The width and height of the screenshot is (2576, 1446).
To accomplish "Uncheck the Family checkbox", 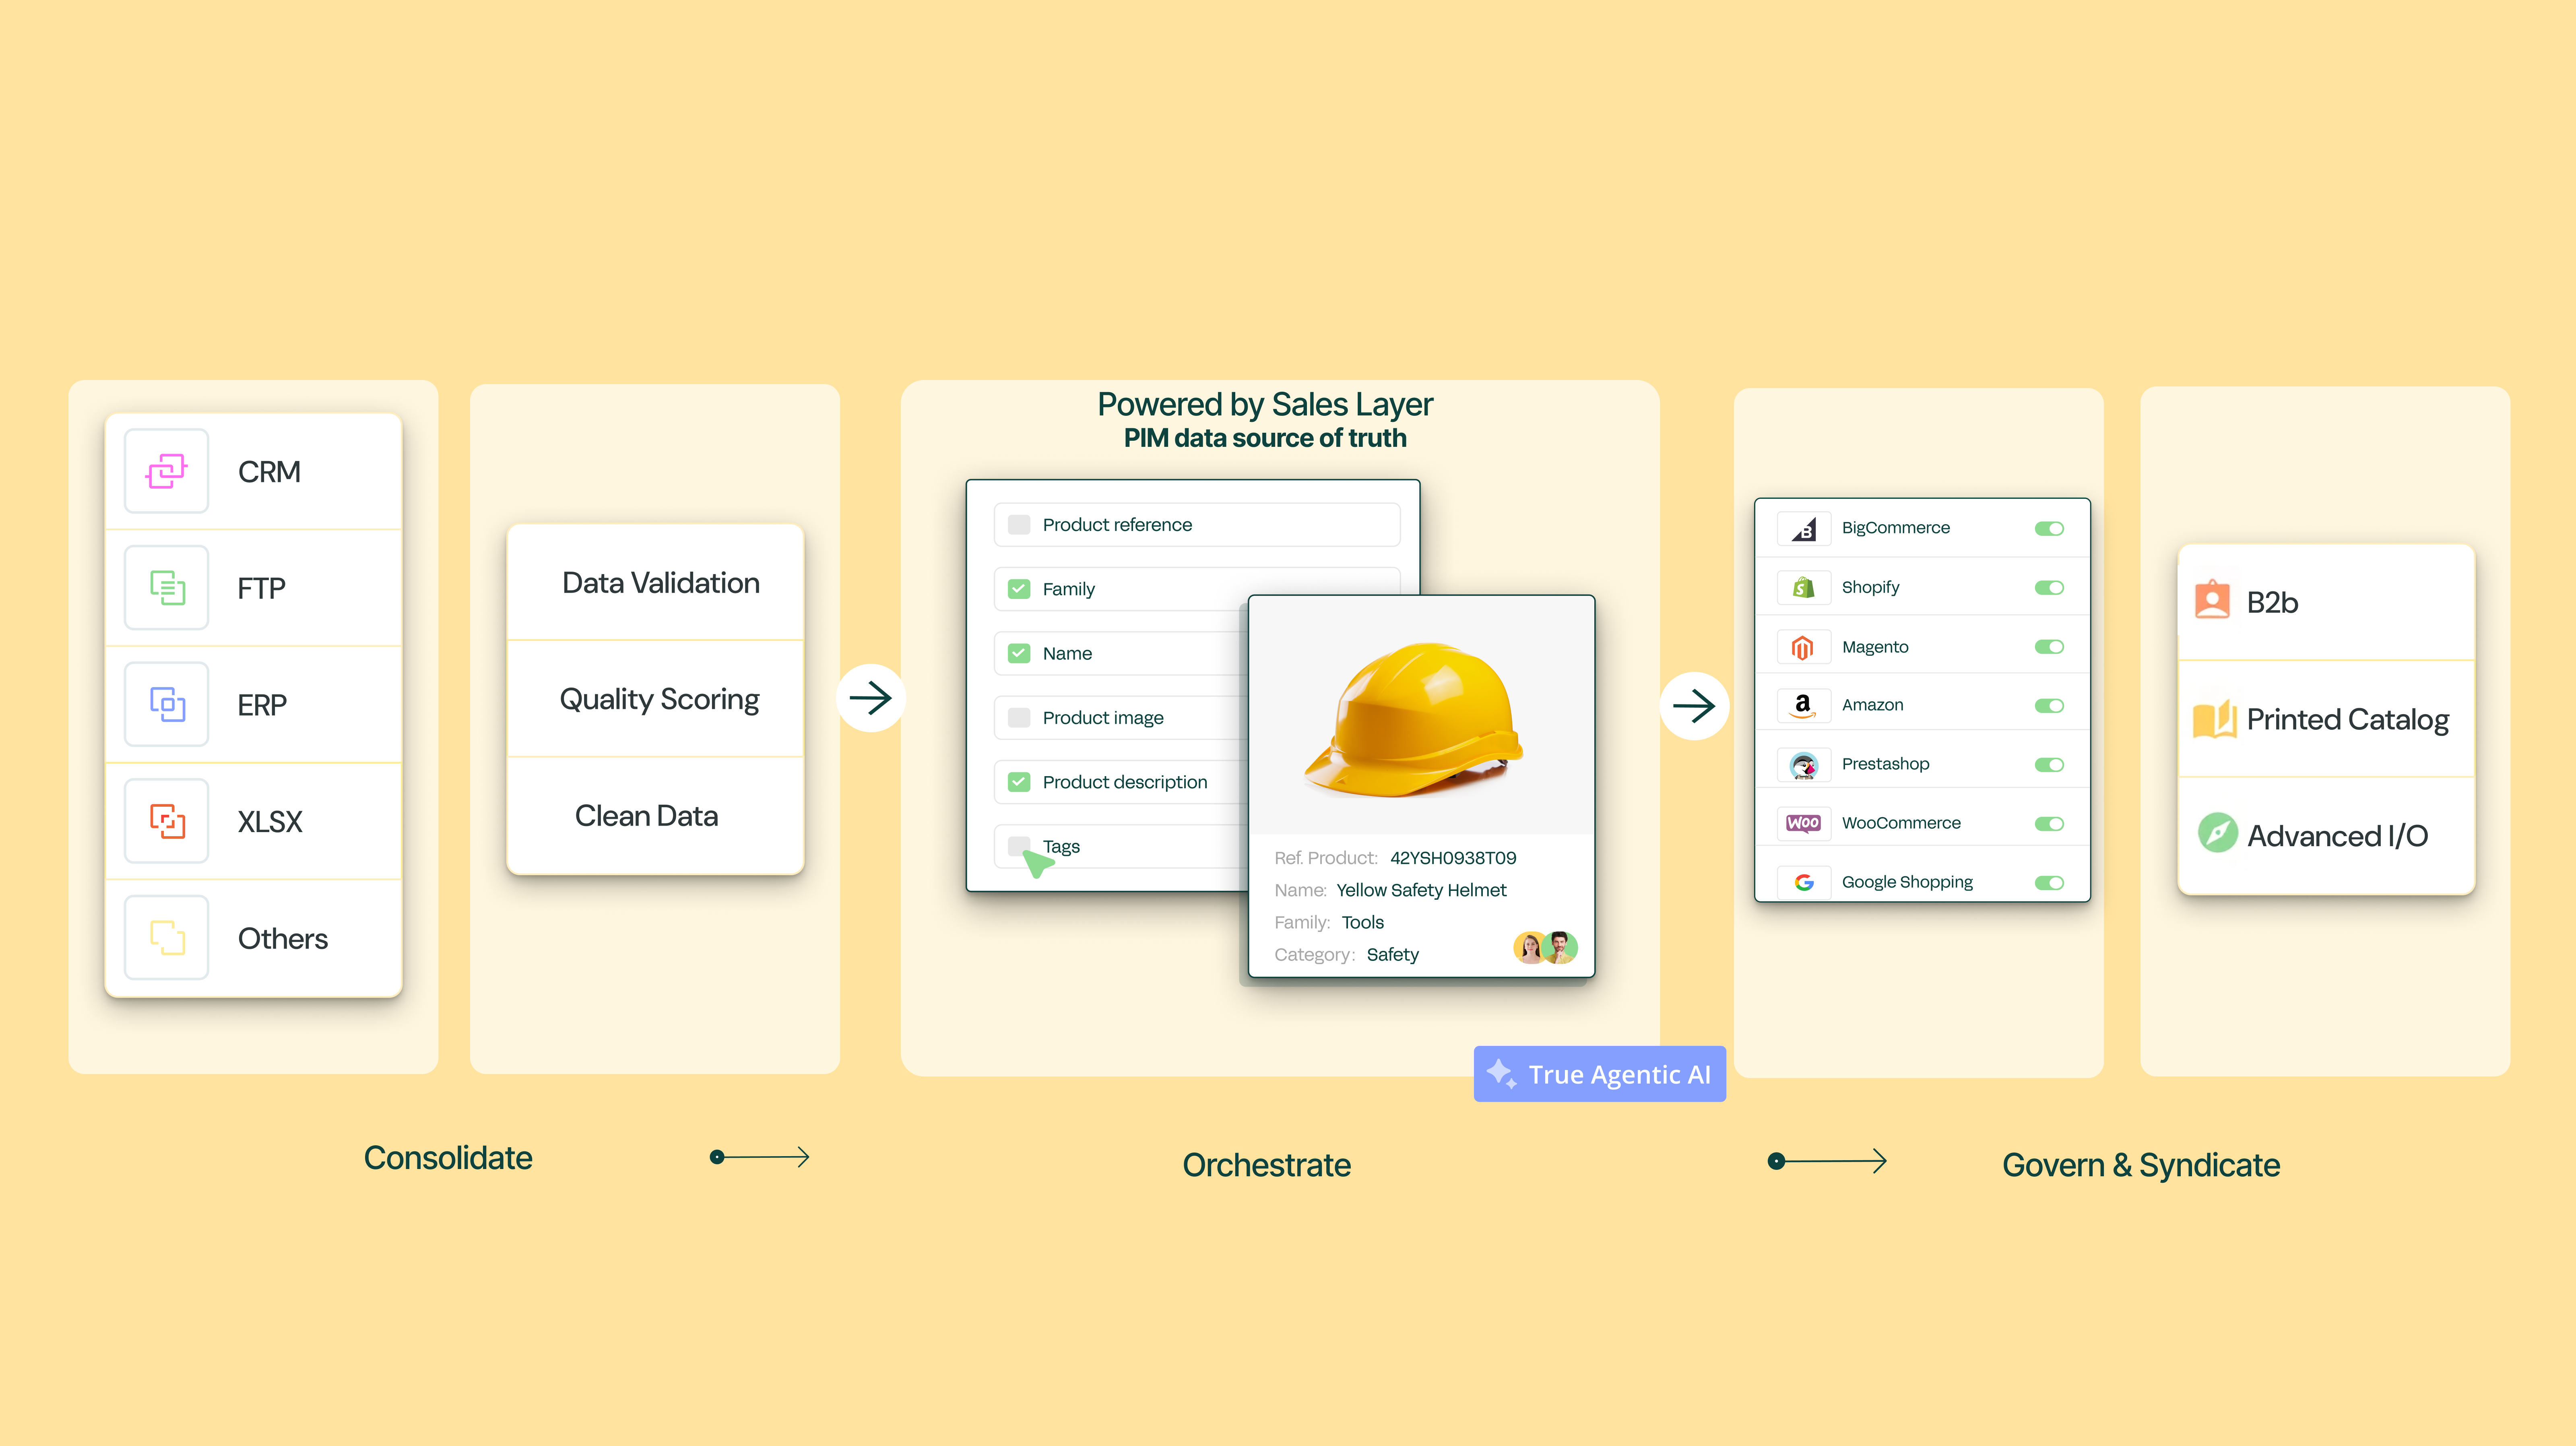I will (1019, 589).
